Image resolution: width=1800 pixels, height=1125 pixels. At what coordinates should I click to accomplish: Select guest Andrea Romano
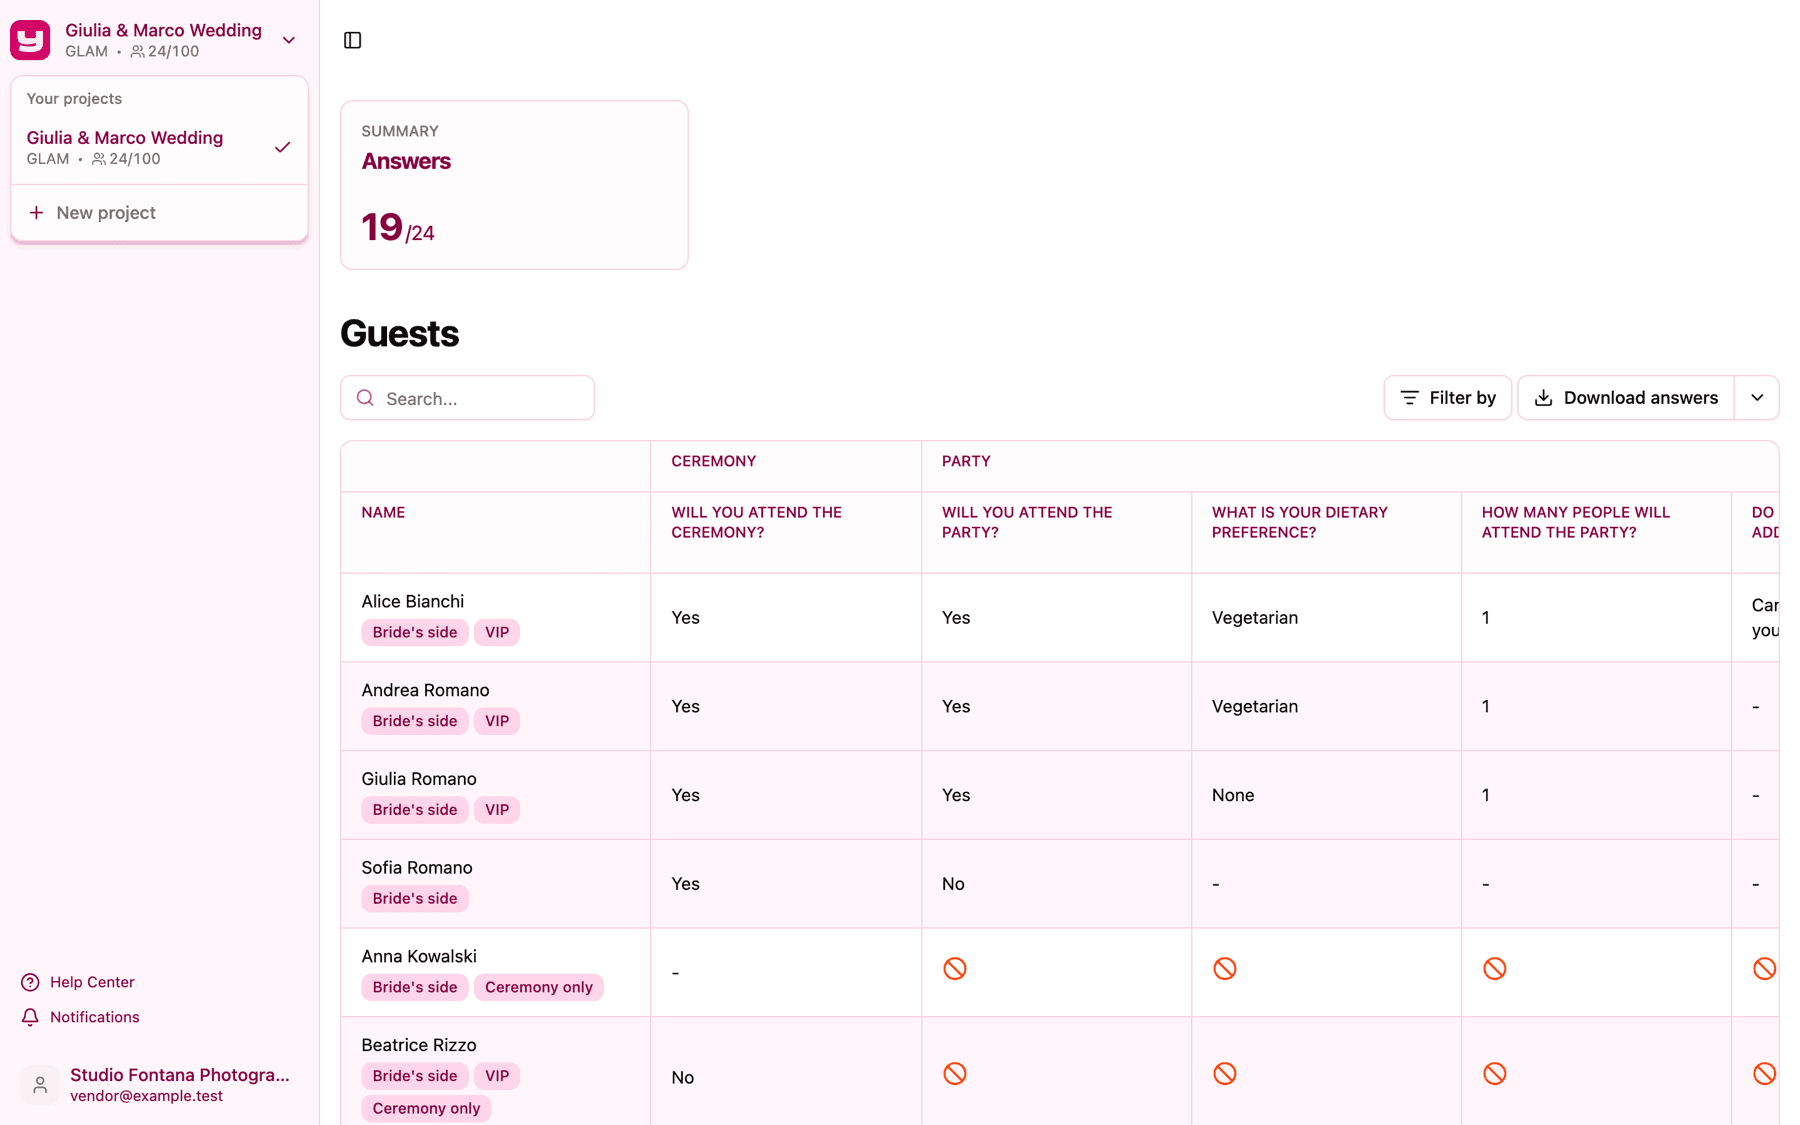click(x=425, y=690)
